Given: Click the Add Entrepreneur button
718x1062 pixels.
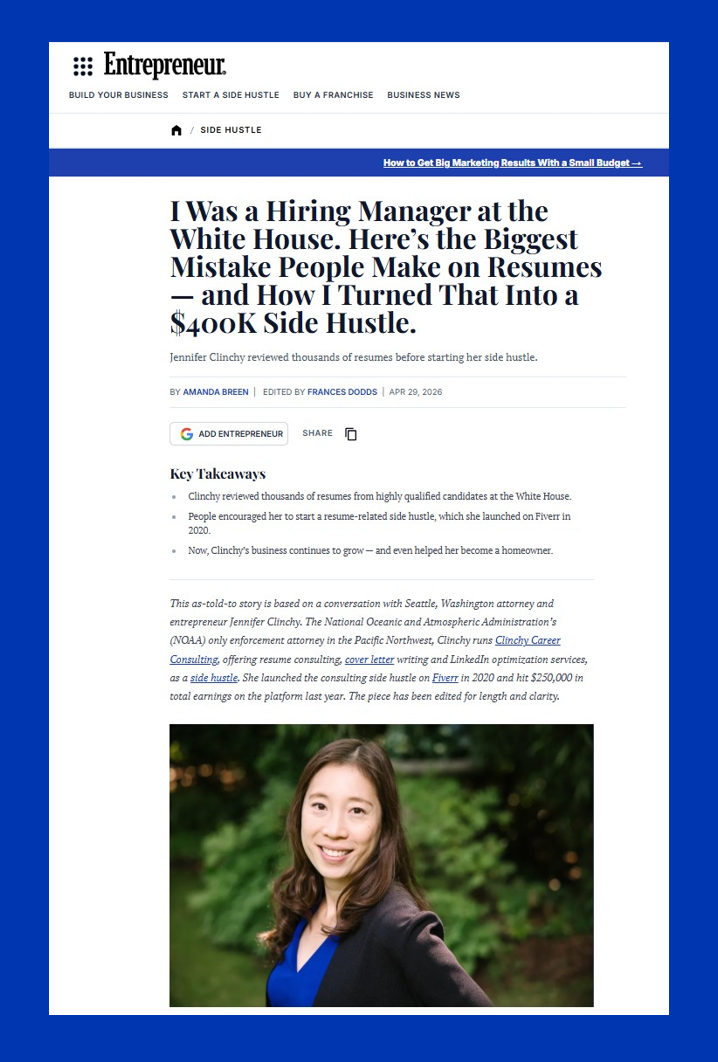Looking at the screenshot, I should [x=229, y=433].
